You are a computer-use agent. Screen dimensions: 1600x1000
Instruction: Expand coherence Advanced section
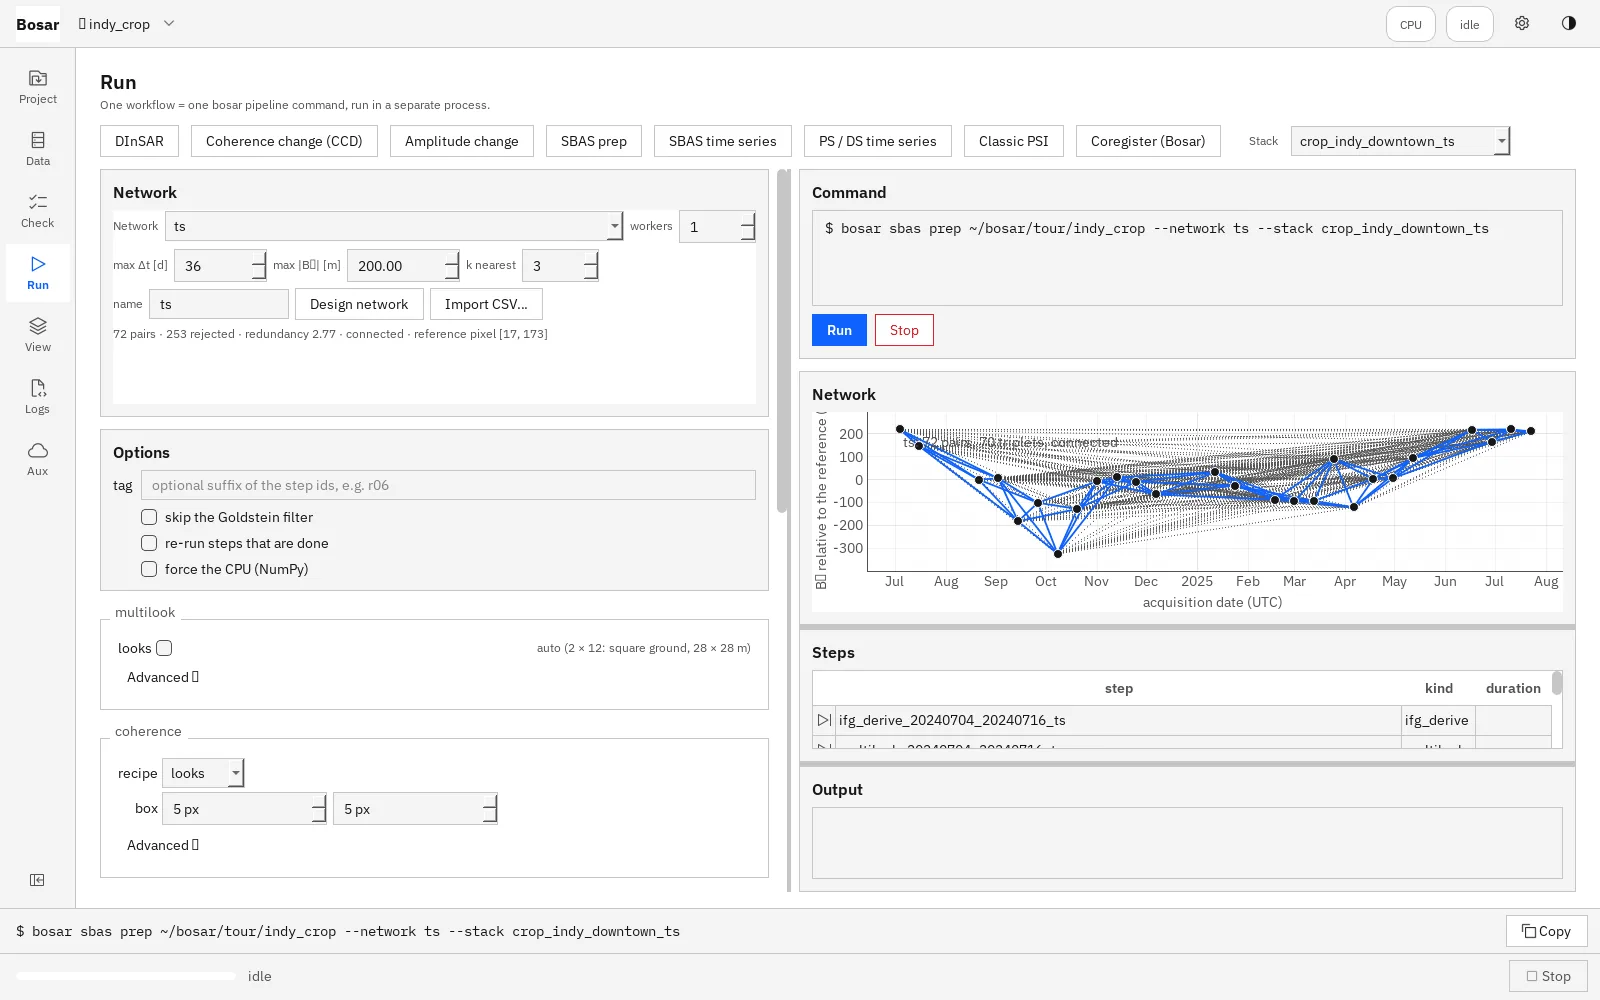[x=163, y=845]
